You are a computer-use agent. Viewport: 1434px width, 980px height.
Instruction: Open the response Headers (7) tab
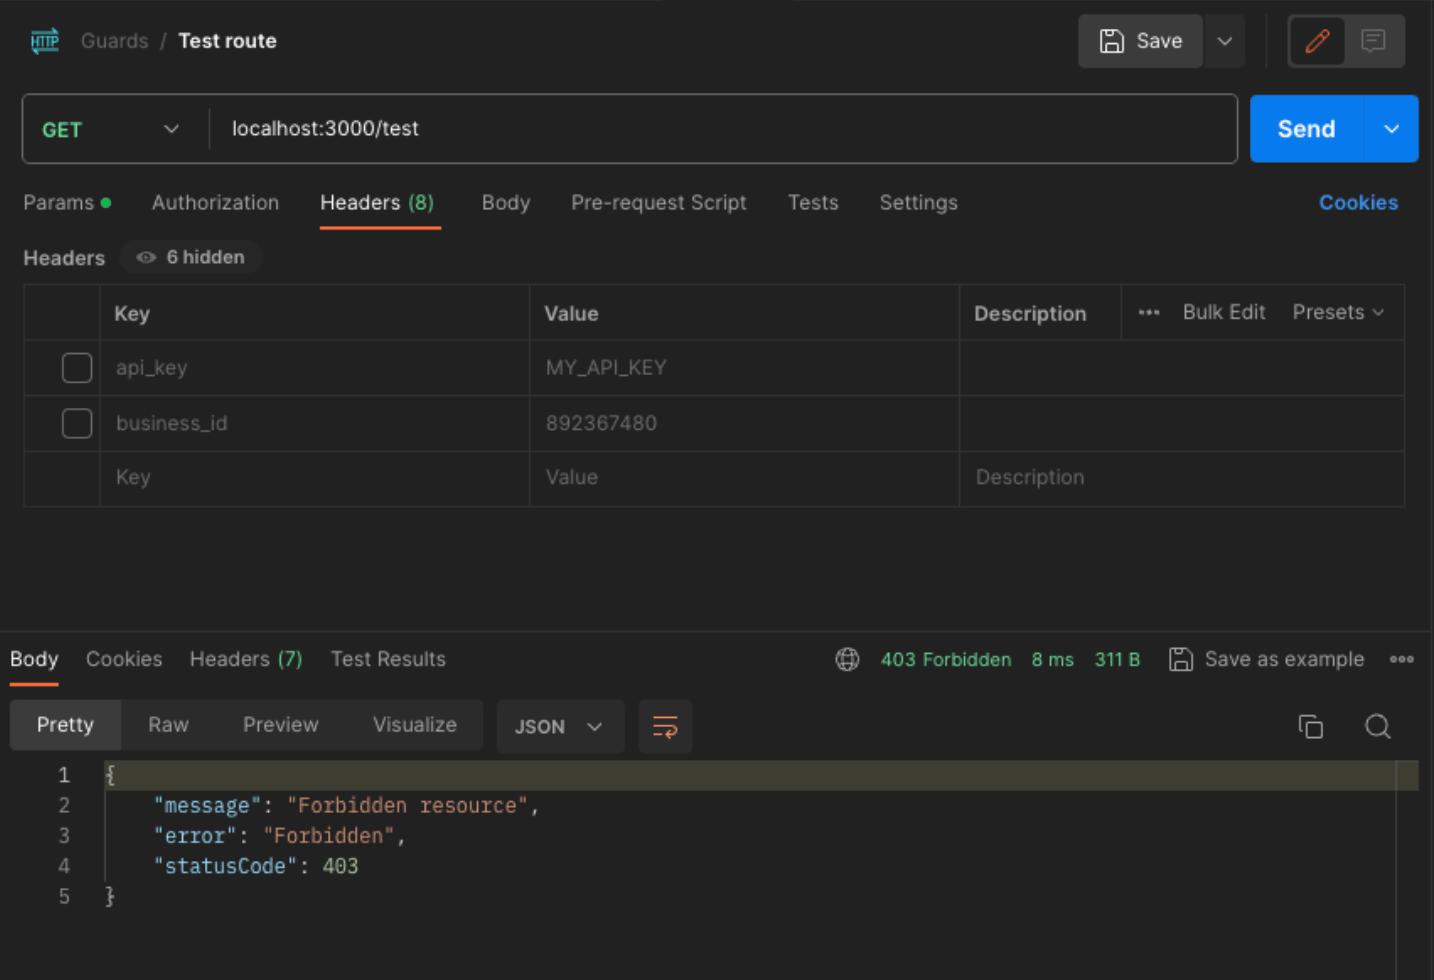click(246, 659)
